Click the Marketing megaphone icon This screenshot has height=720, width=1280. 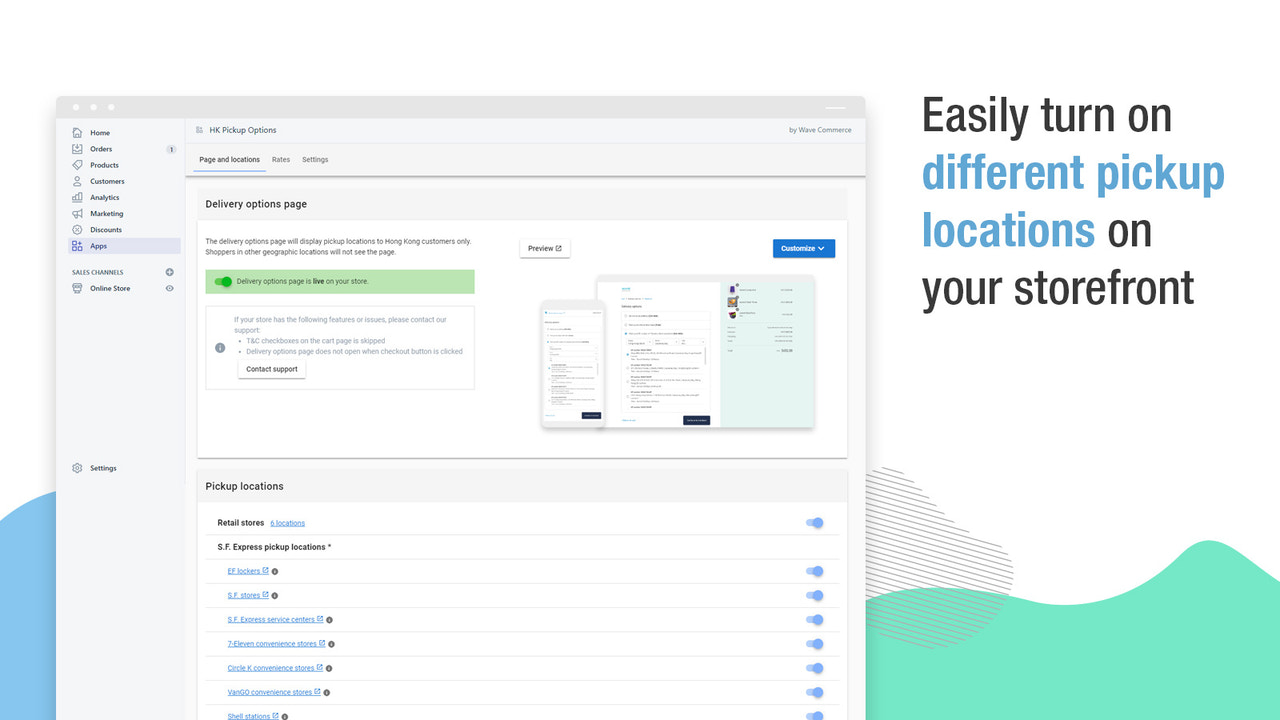[78, 213]
